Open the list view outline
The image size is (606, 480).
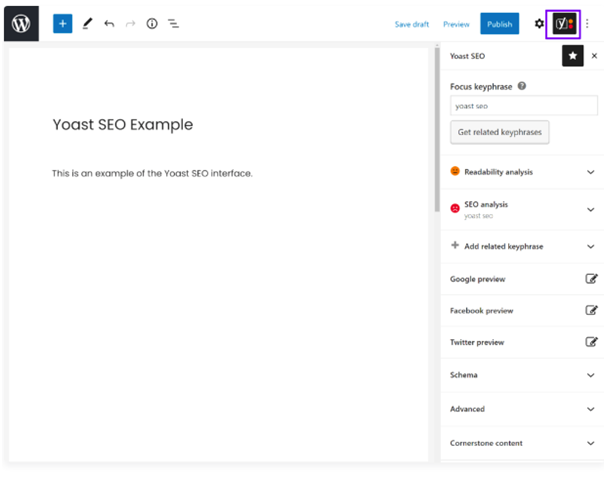tap(173, 24)
